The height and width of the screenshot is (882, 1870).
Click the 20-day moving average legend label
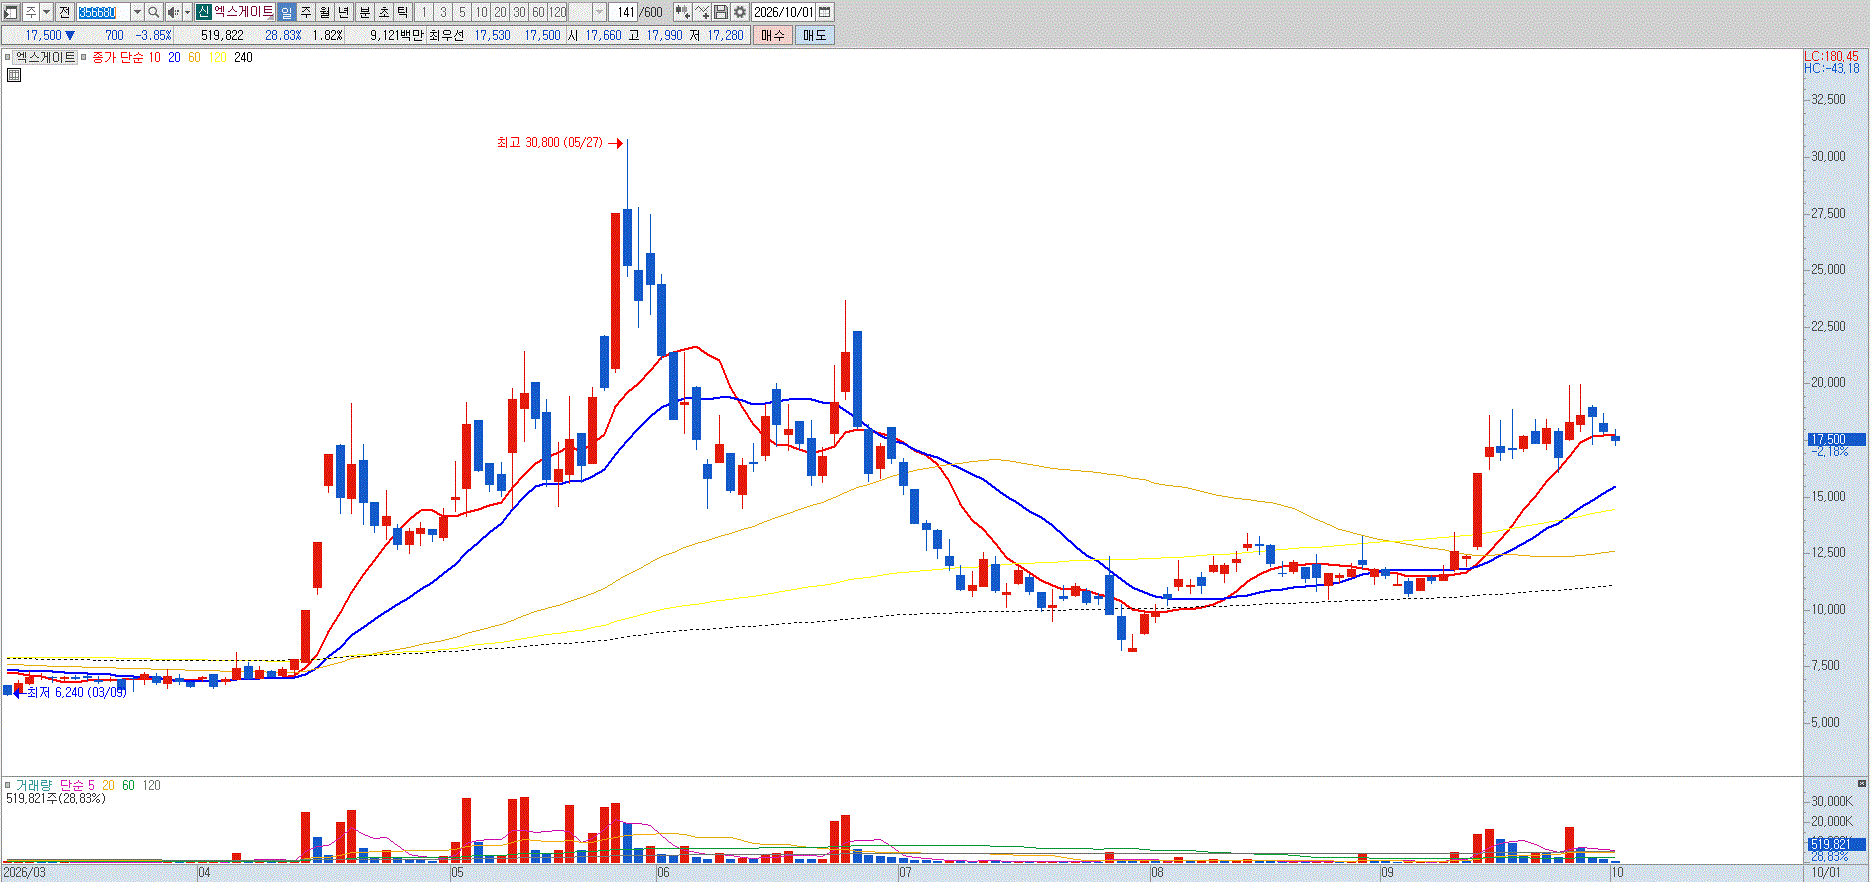174,57
